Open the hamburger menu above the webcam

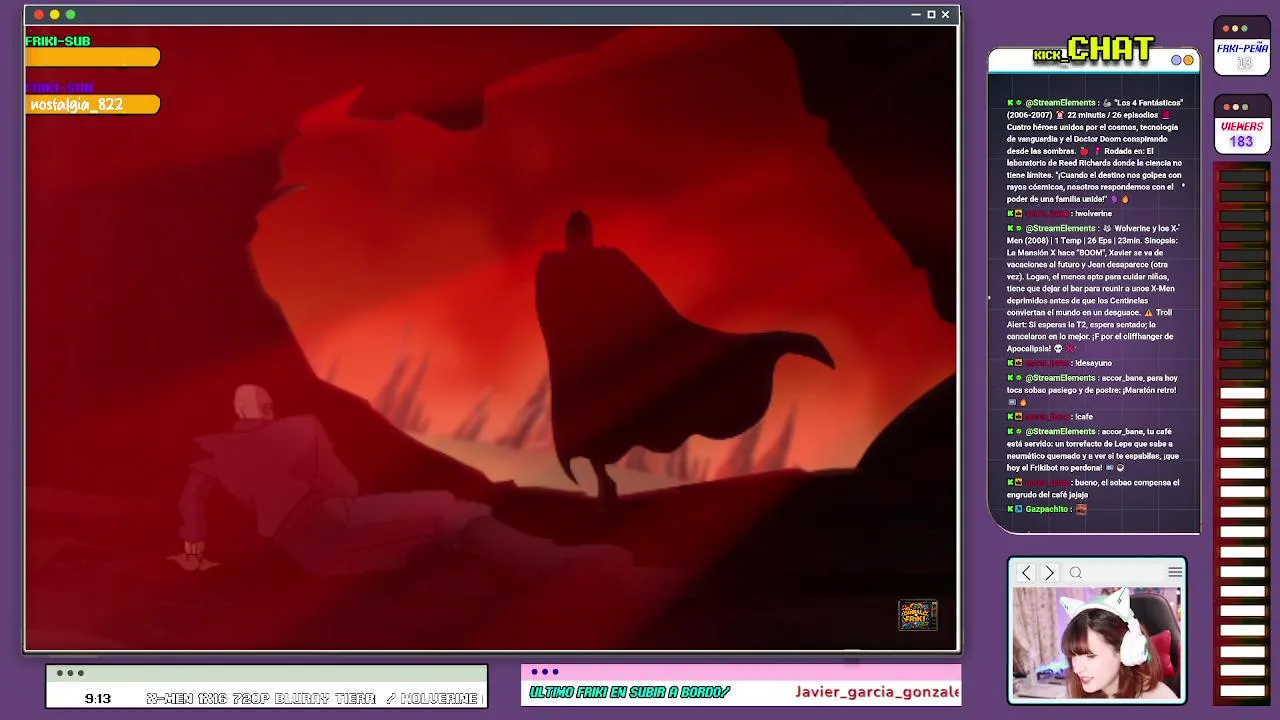(1175, 572)
